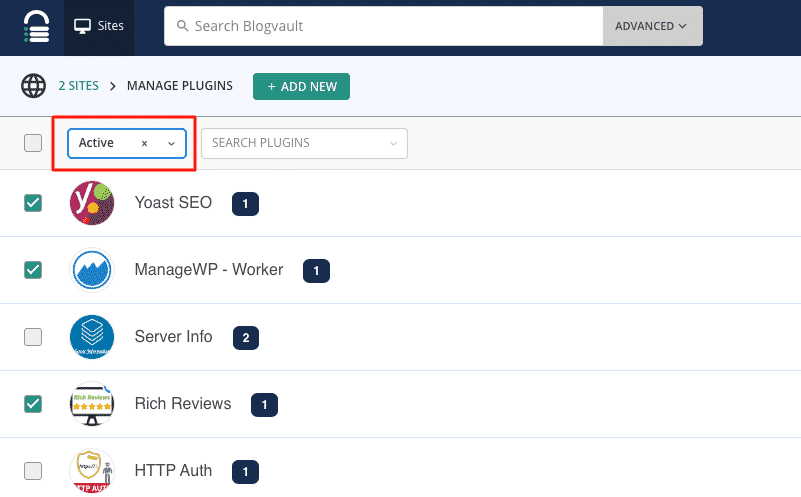
Task: Focus the Search Blogvault field
Action: 384,26
